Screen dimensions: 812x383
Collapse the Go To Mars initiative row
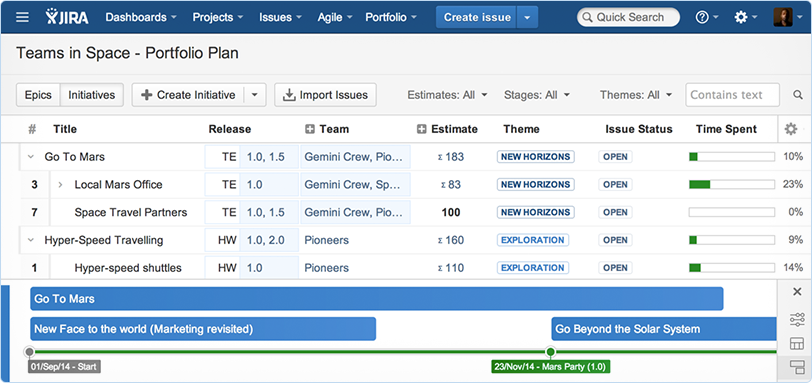(x=31, y=157)
